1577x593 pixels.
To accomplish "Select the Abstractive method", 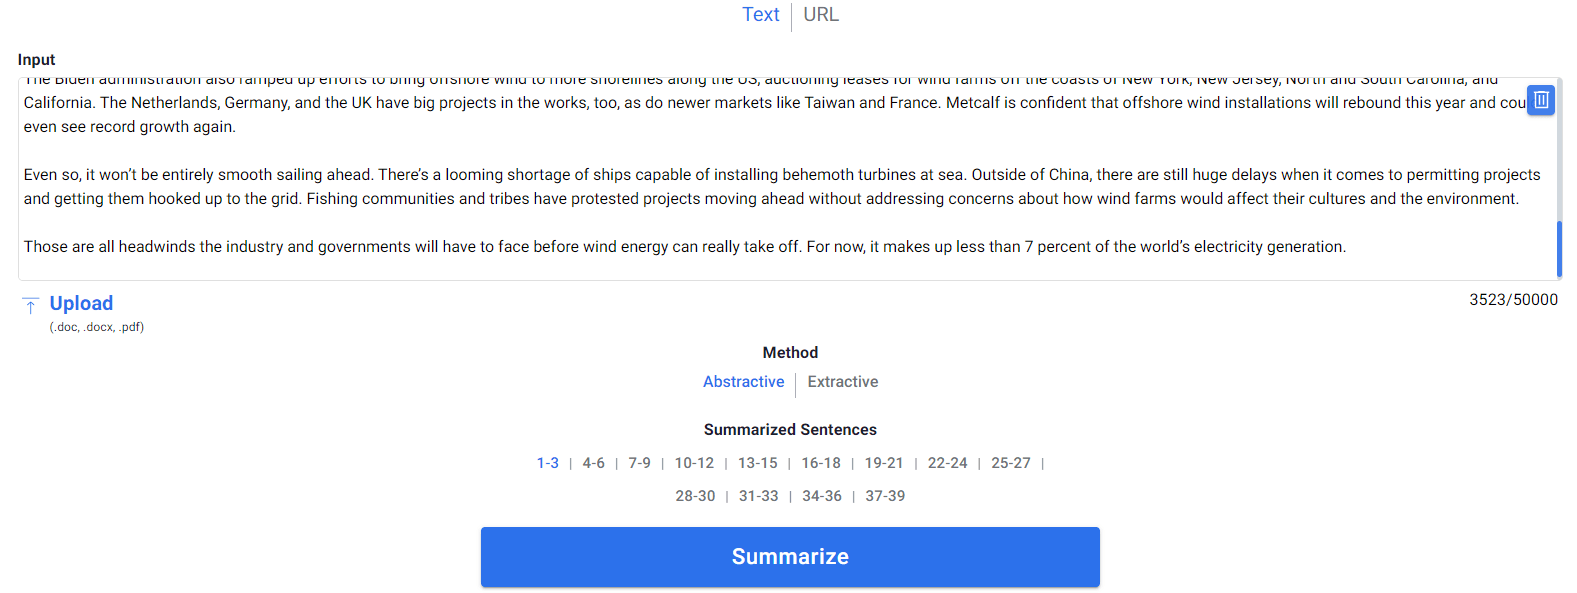I will (x=743, y=382).
